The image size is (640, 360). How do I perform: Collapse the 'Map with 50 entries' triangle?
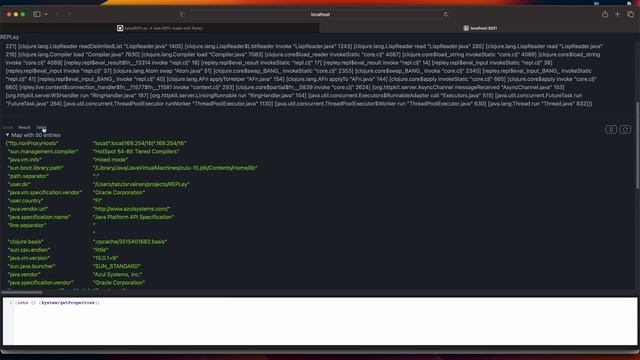pyautogui.click(x=7, y=135)
